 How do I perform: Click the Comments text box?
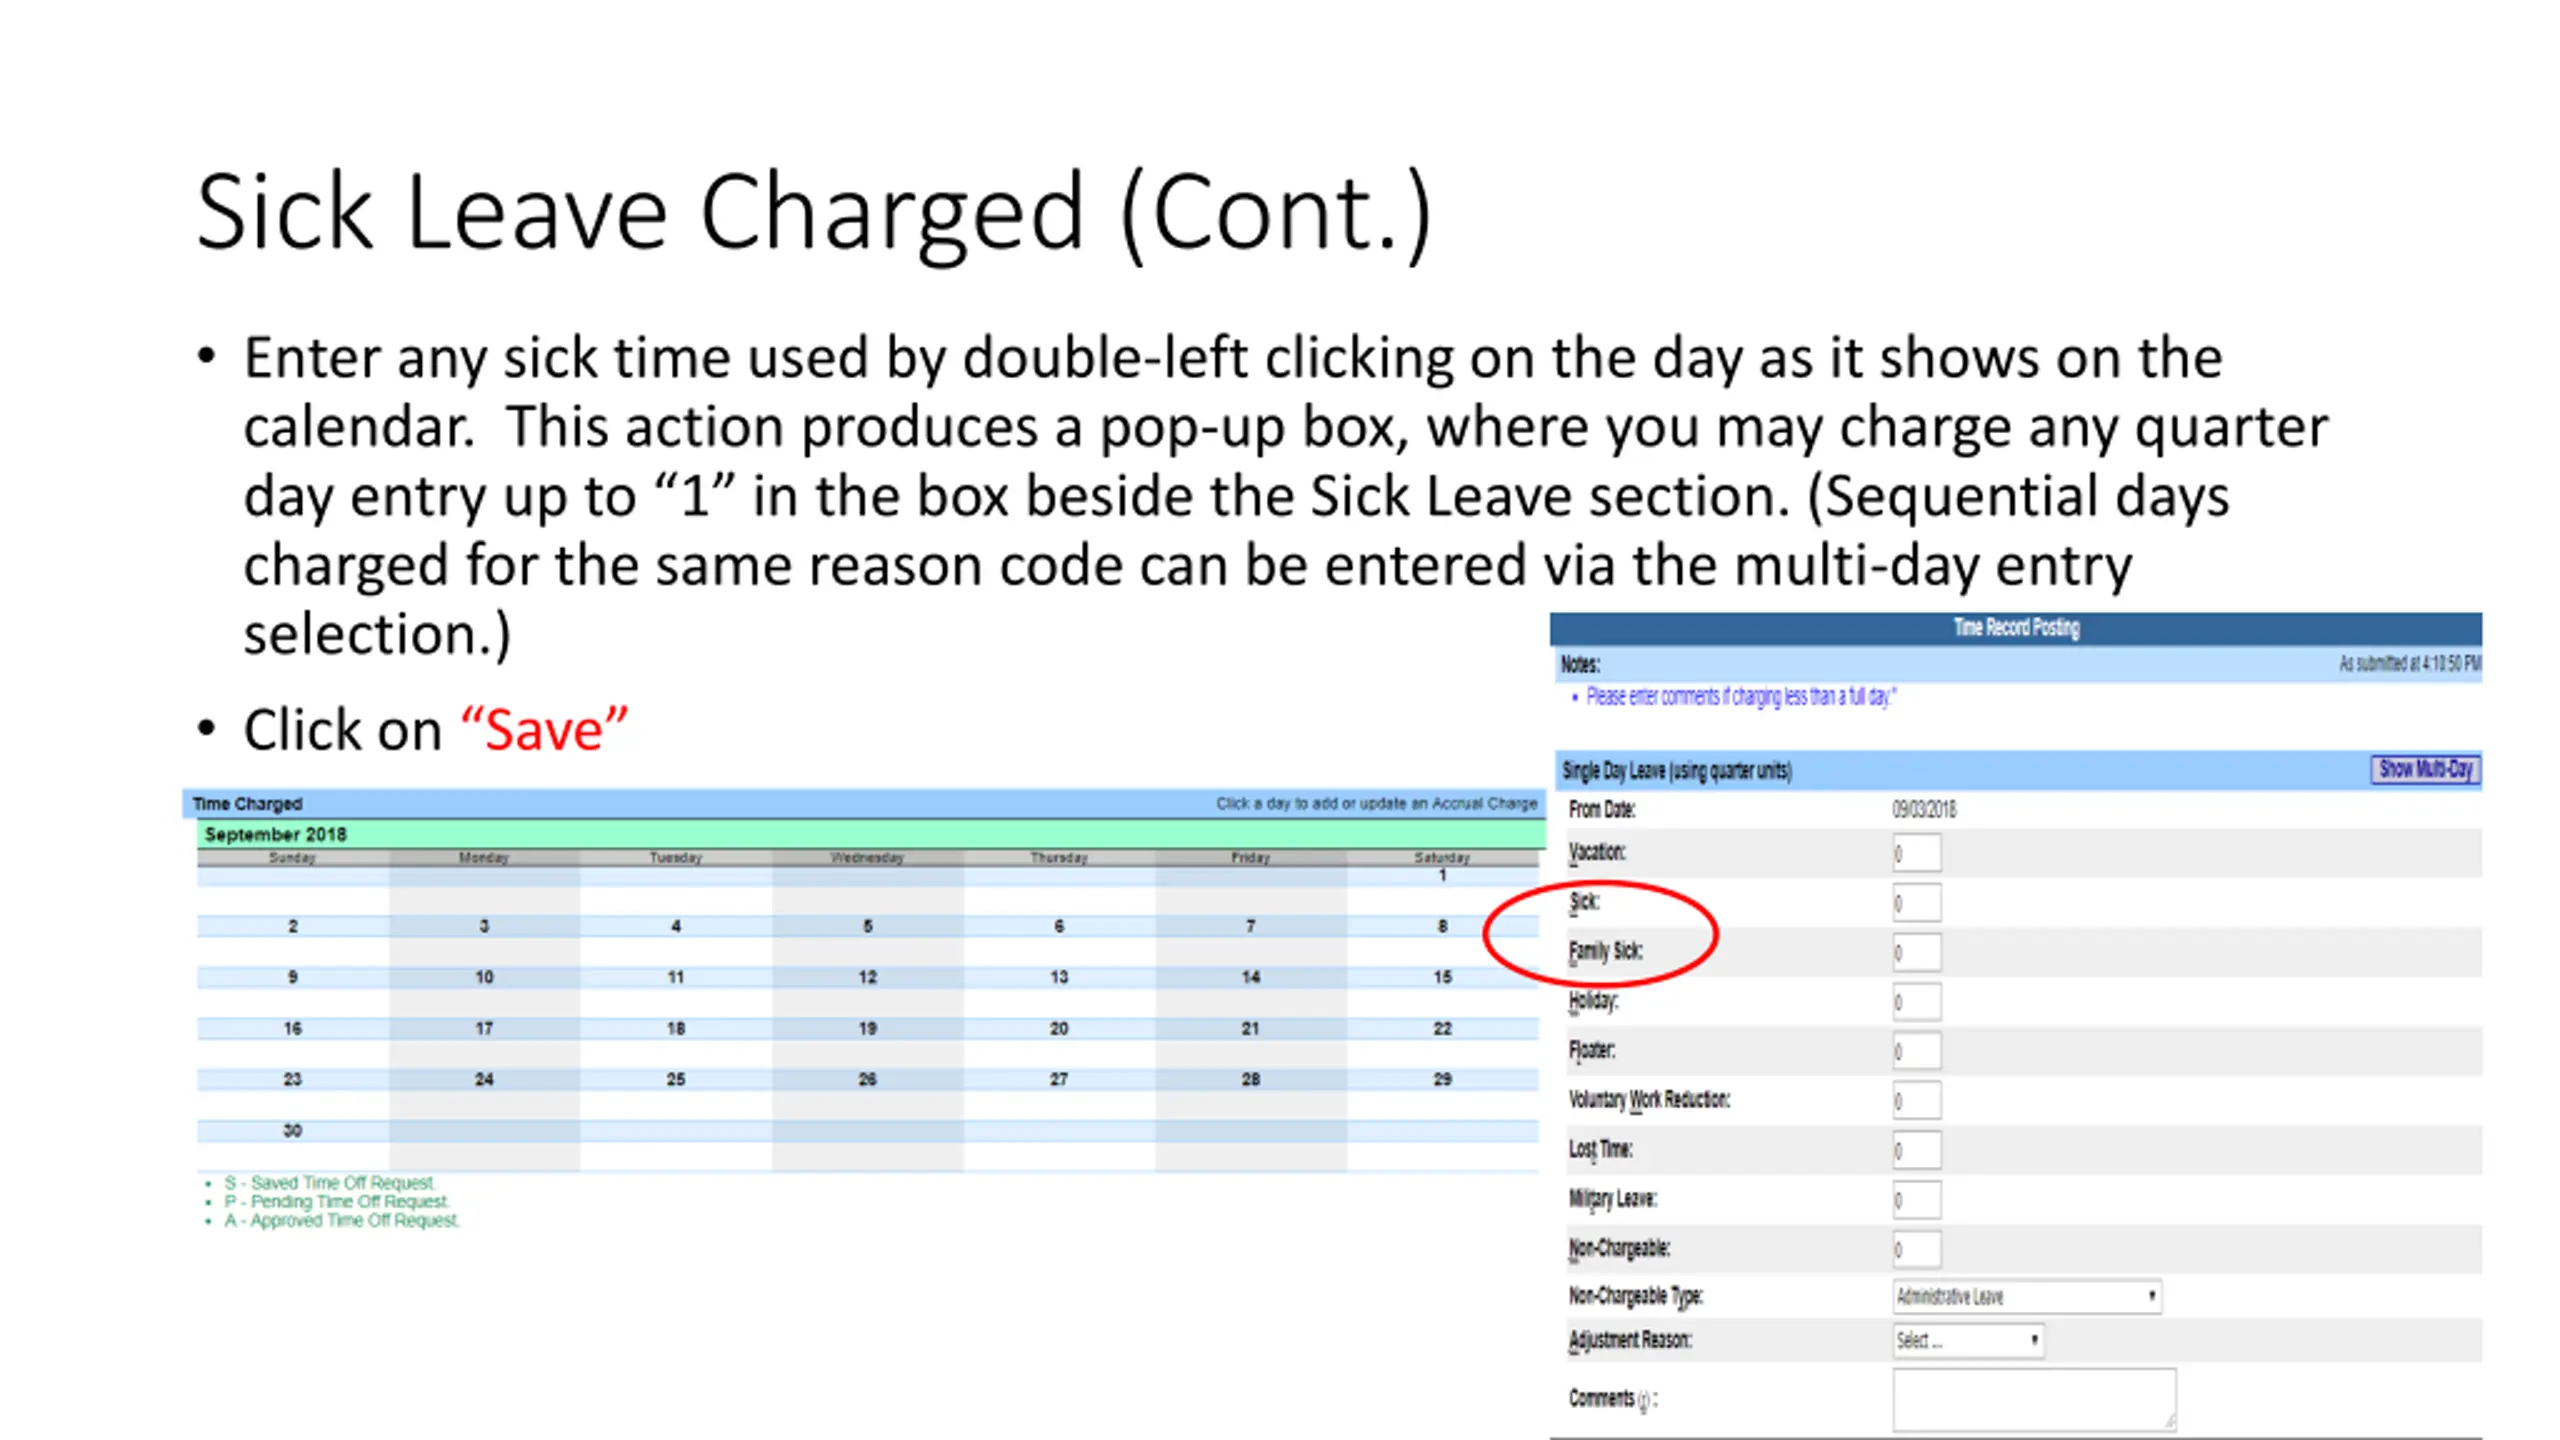pos(2033,1399)
